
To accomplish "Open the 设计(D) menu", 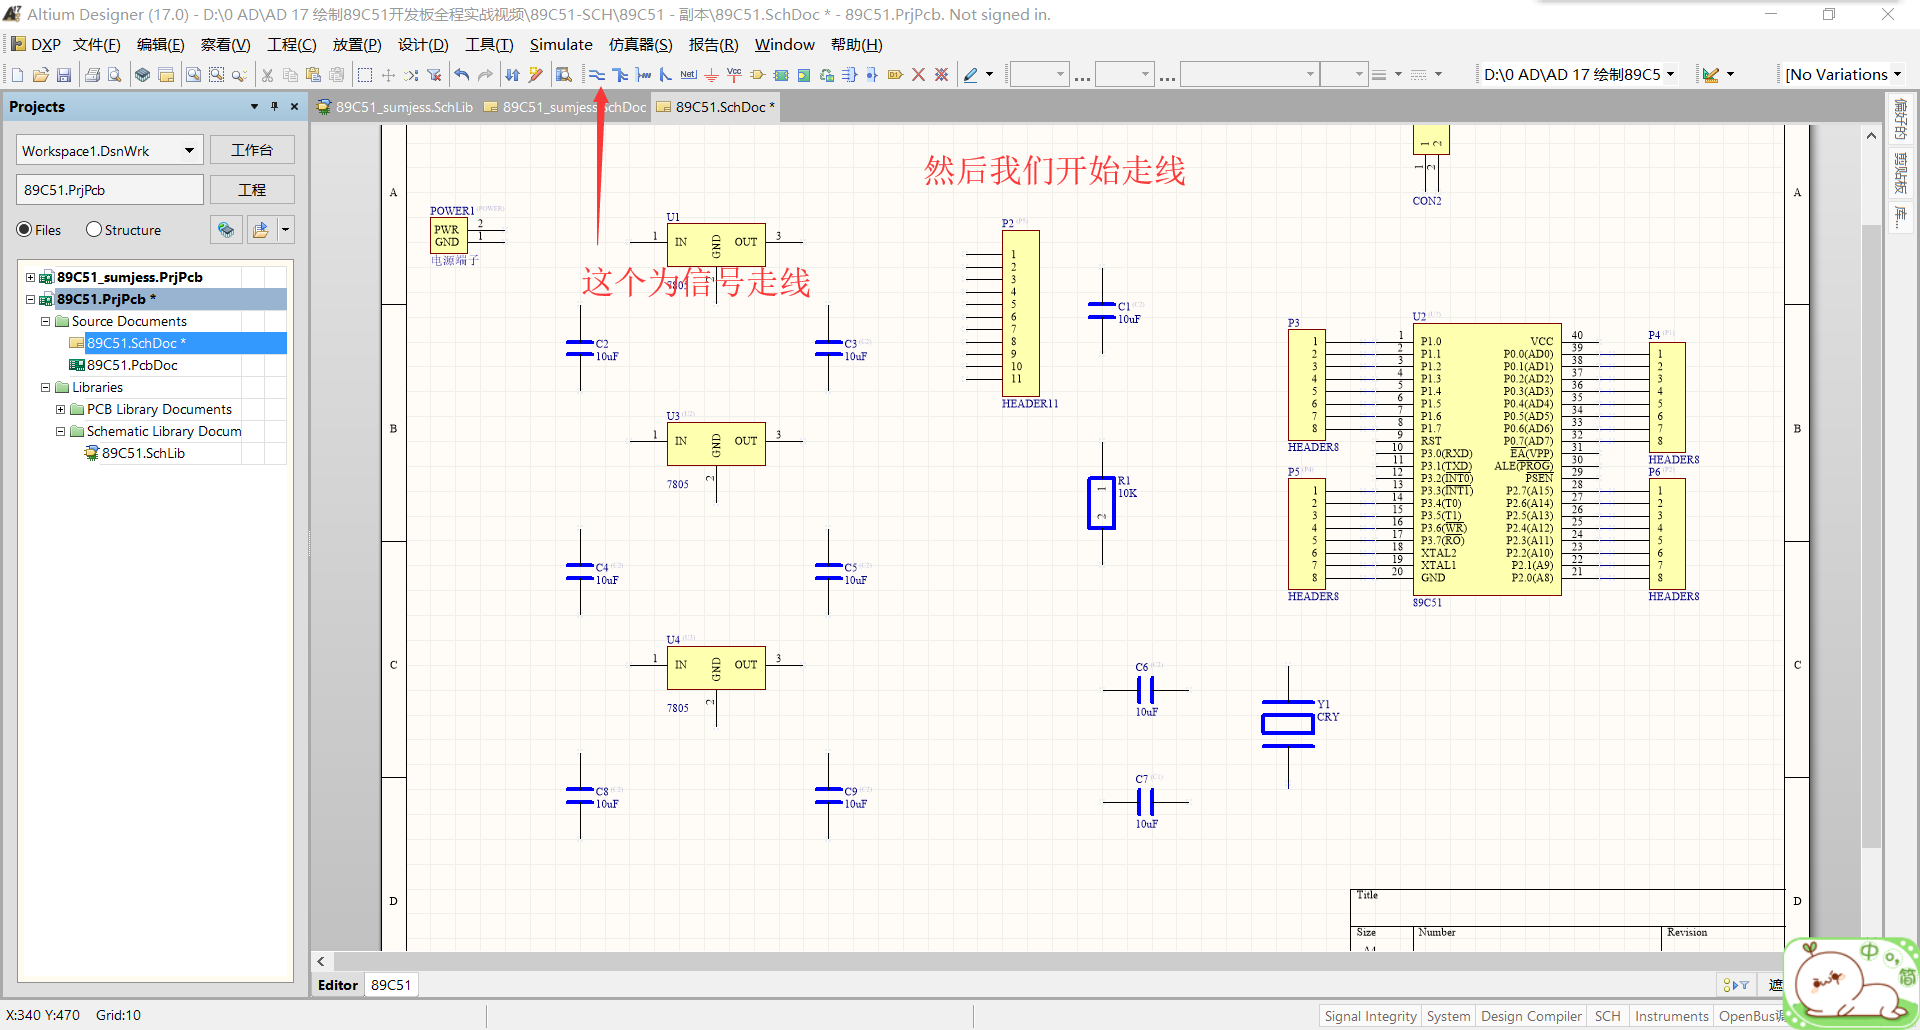I will tap(423, 45).
